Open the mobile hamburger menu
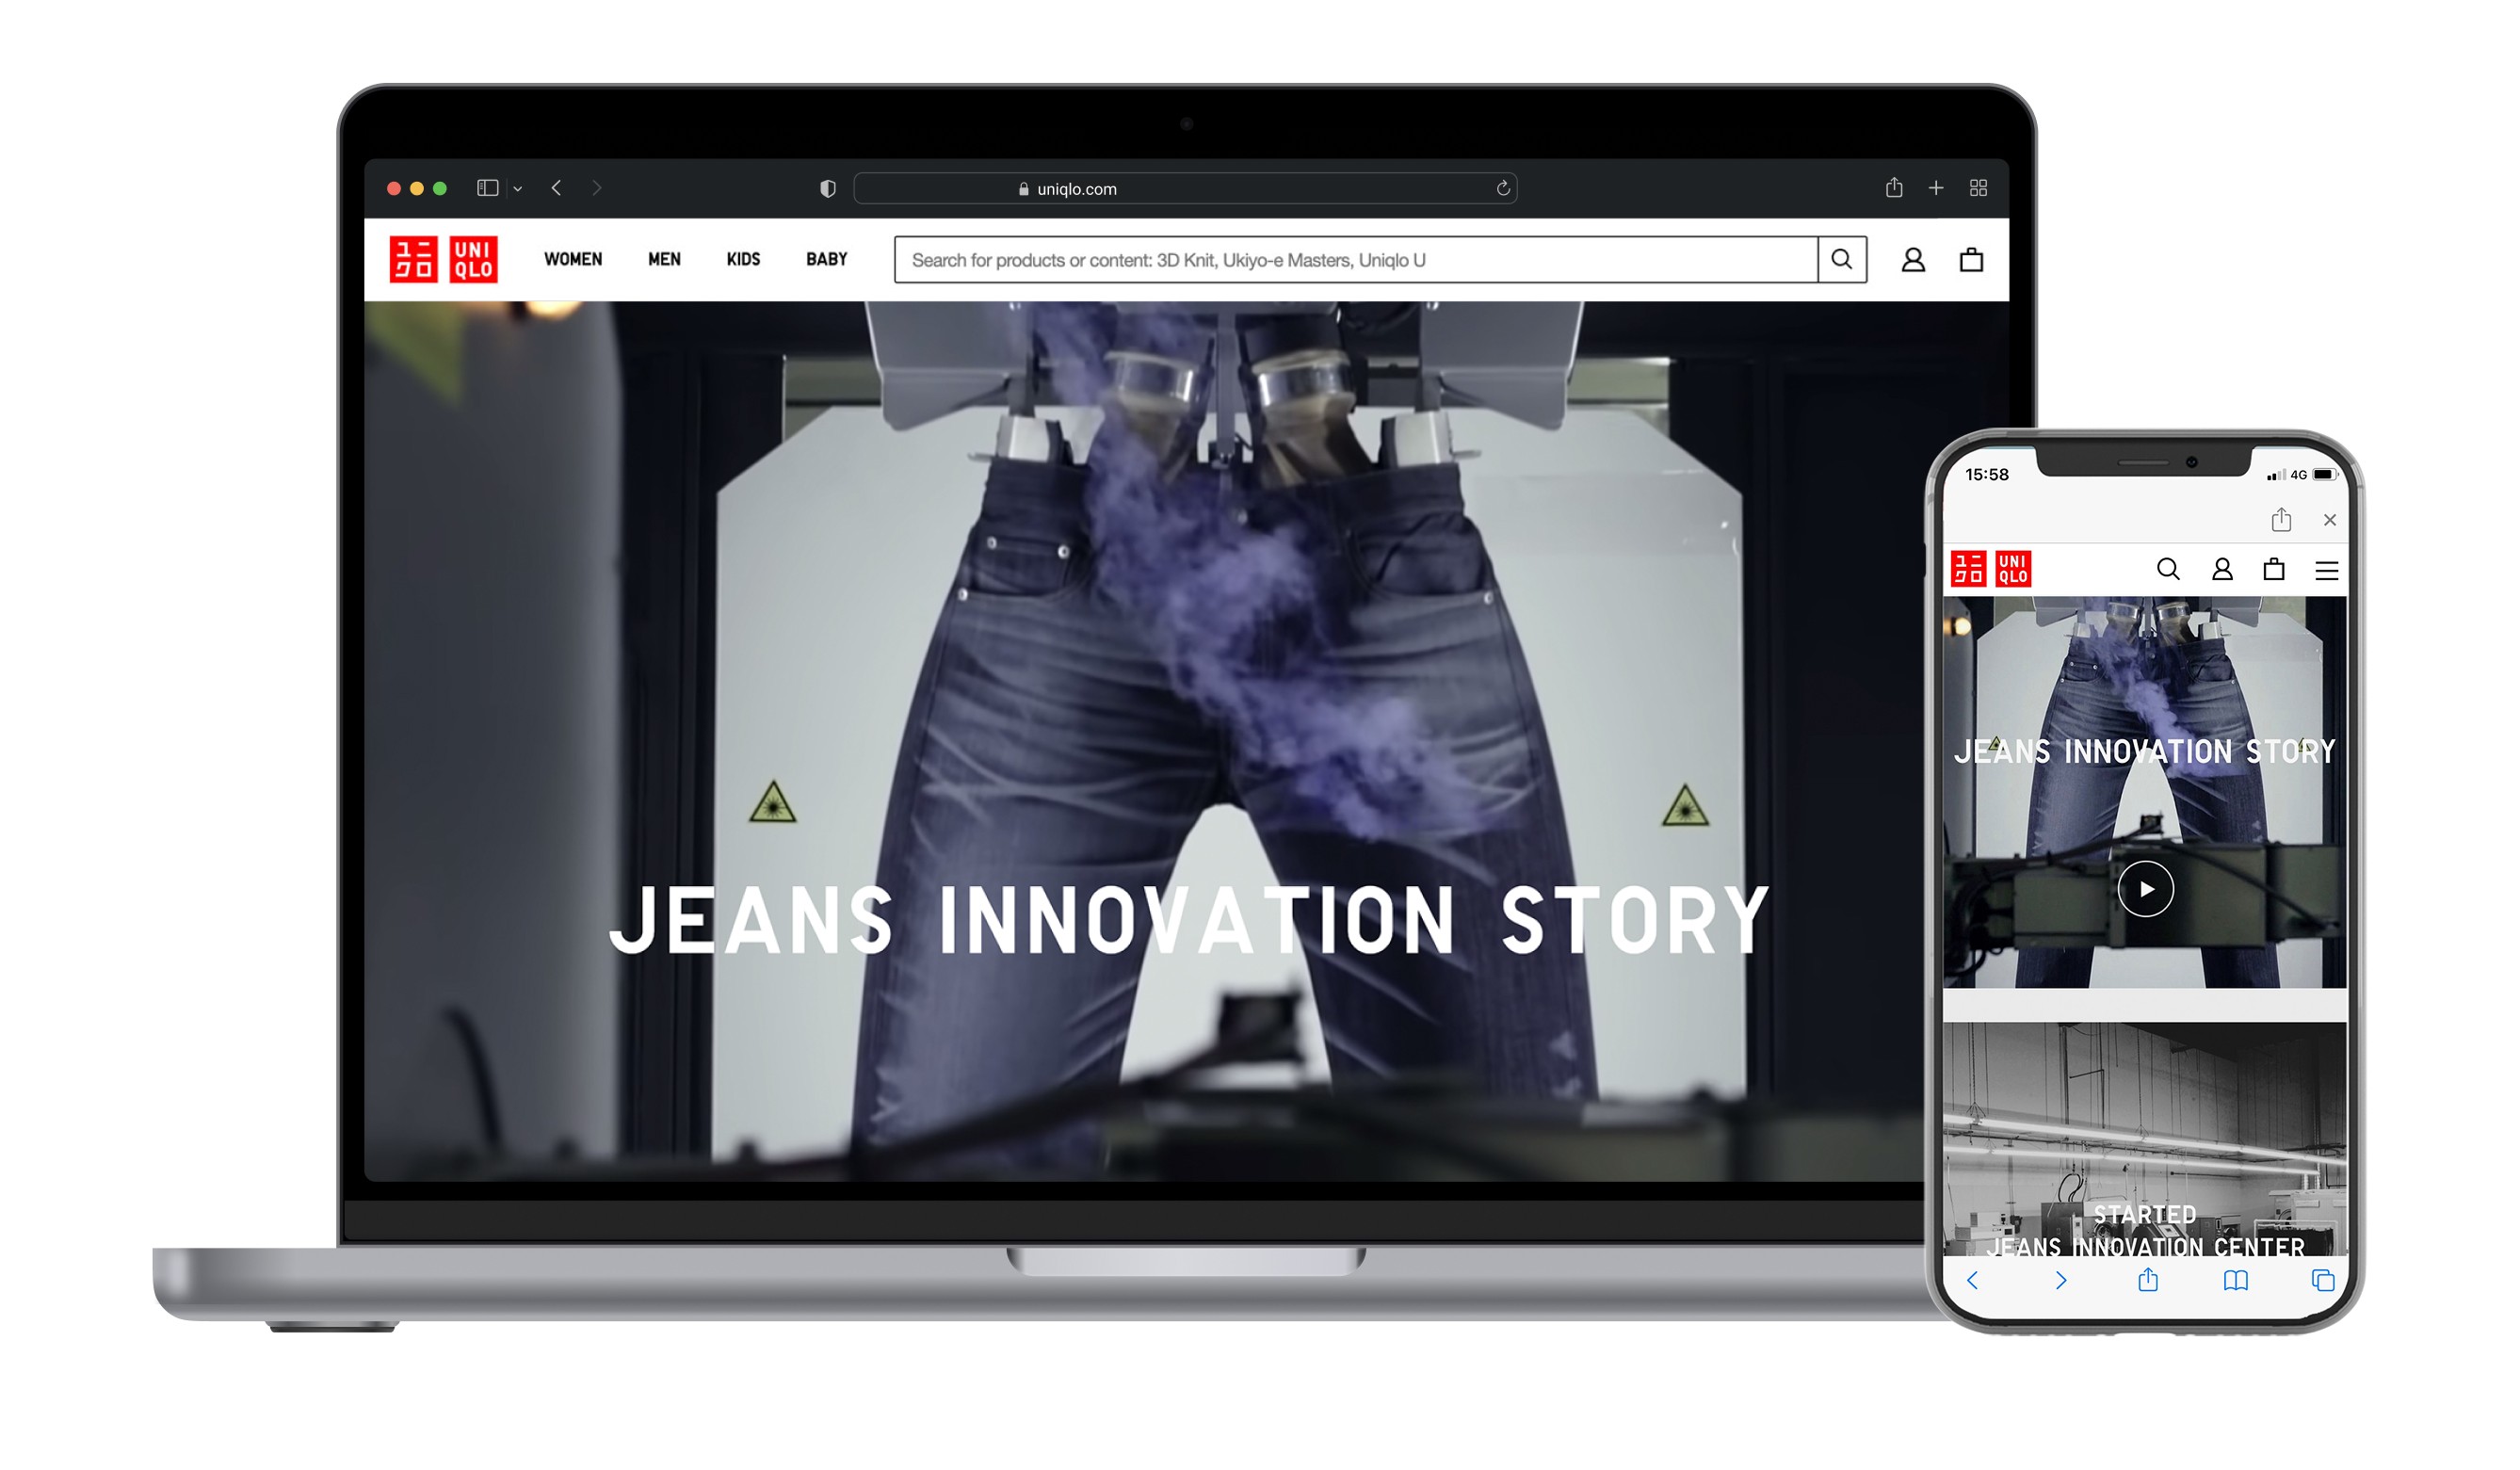This screenshot has height=1470, width=2520. pyautogui.click(x=2326, y=571)
